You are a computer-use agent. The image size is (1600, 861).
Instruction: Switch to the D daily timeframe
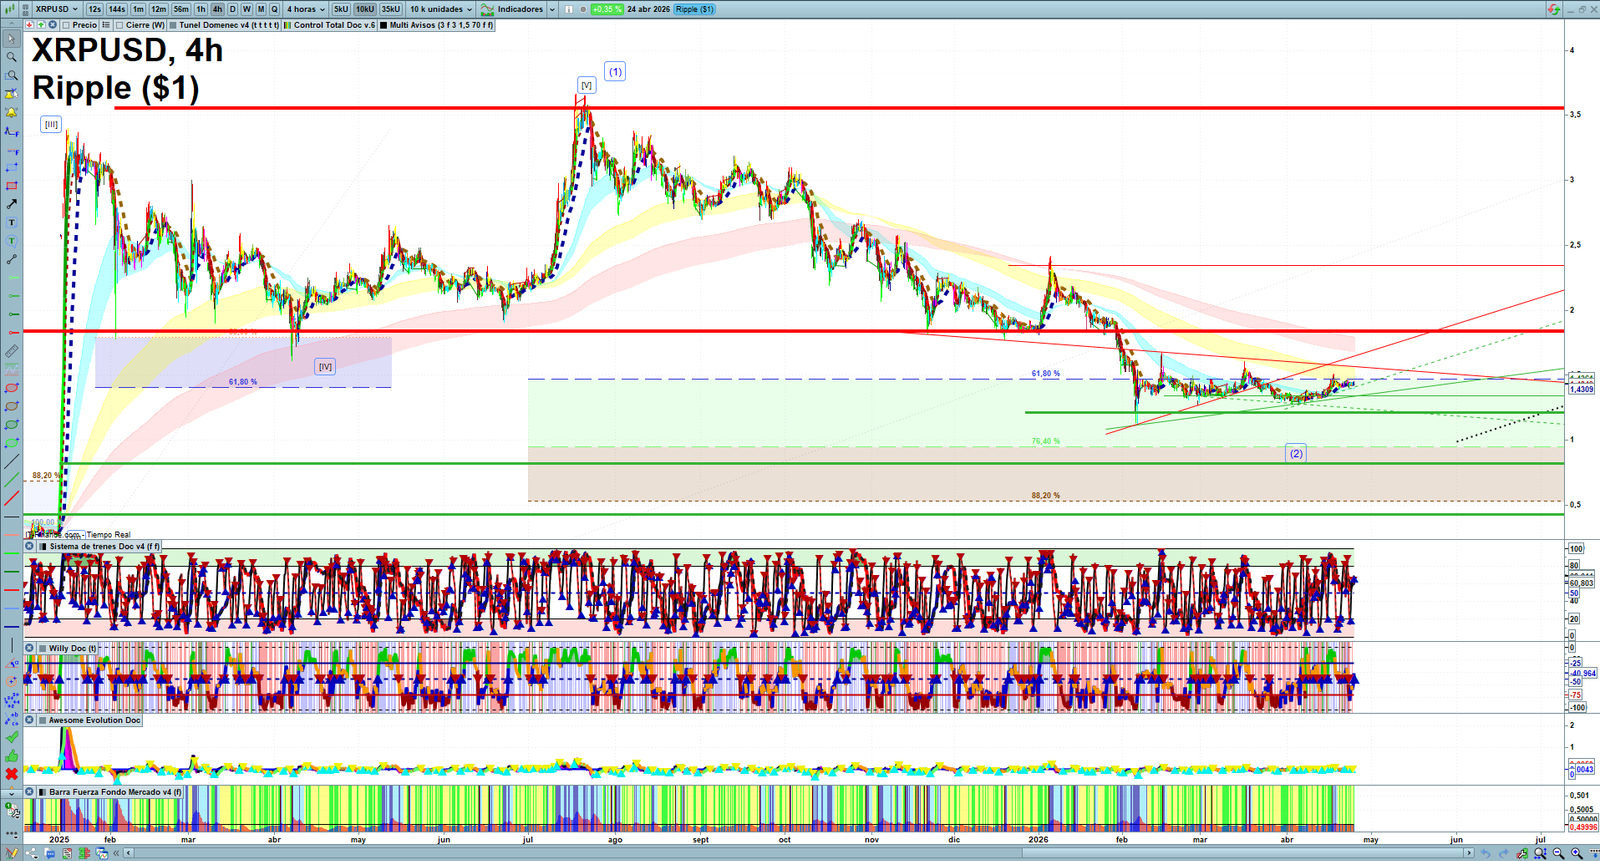point(233,9)
